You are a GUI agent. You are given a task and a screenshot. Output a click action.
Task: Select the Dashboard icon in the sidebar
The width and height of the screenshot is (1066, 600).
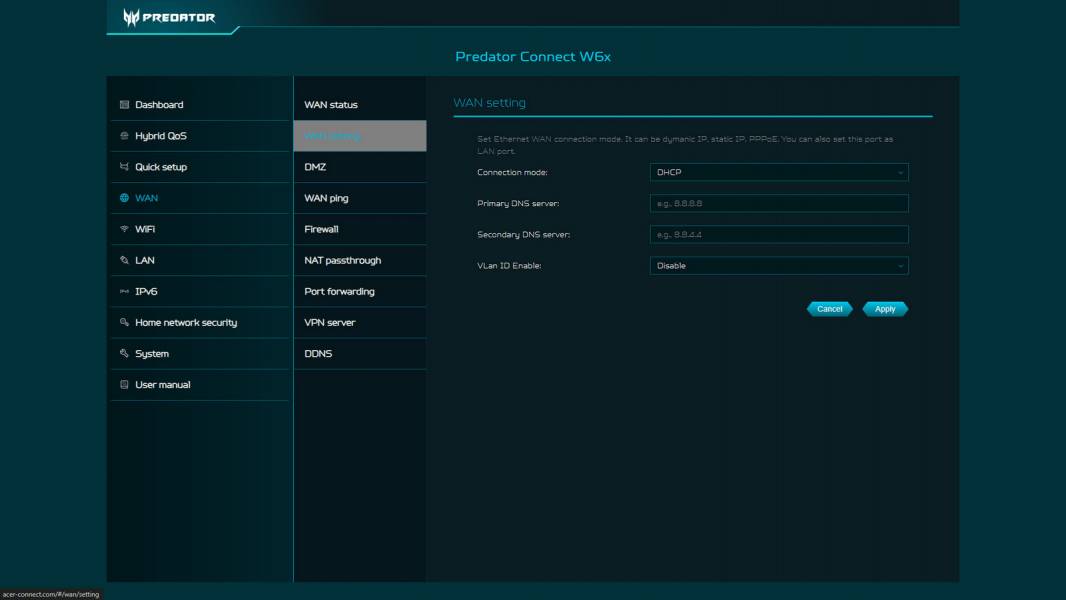[x=123, y=103]
